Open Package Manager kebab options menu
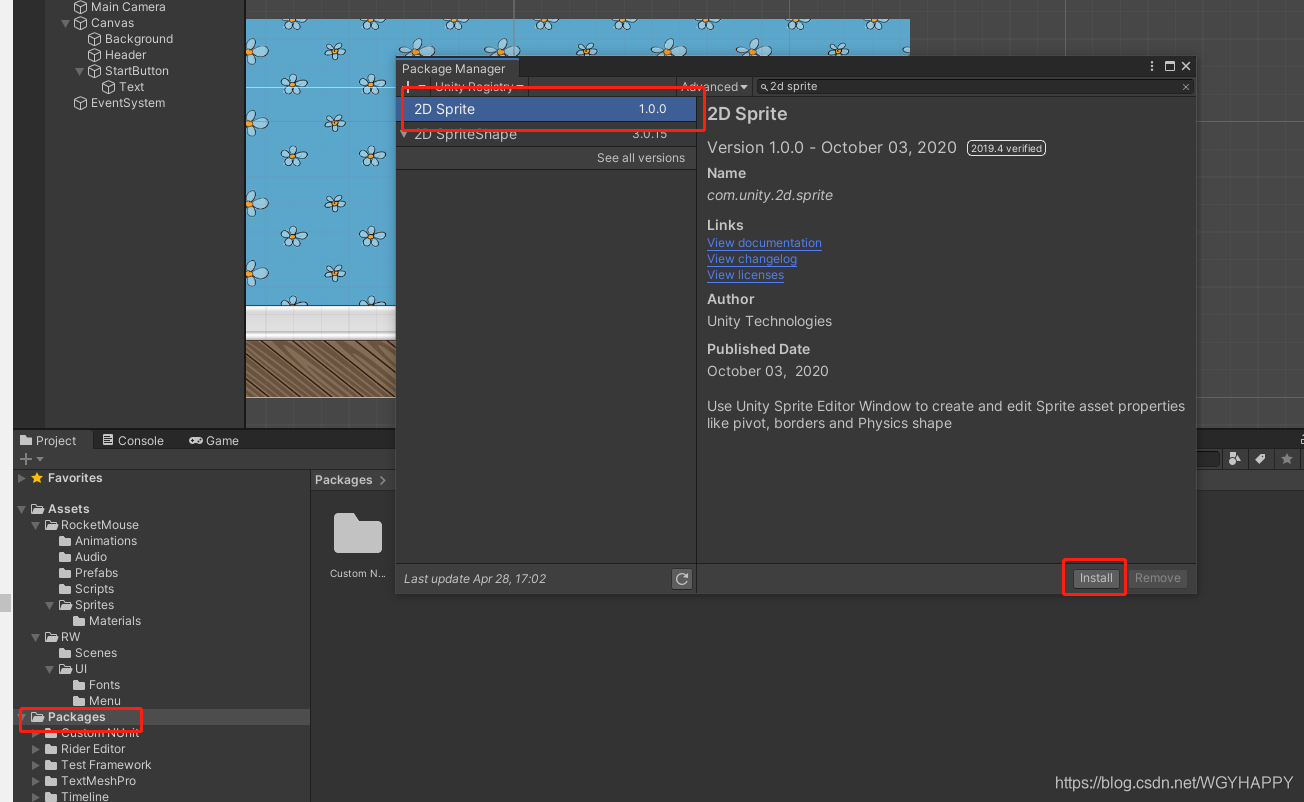Image resolution: width=1304 pixels, height=802 pixels. (1152, 66)
